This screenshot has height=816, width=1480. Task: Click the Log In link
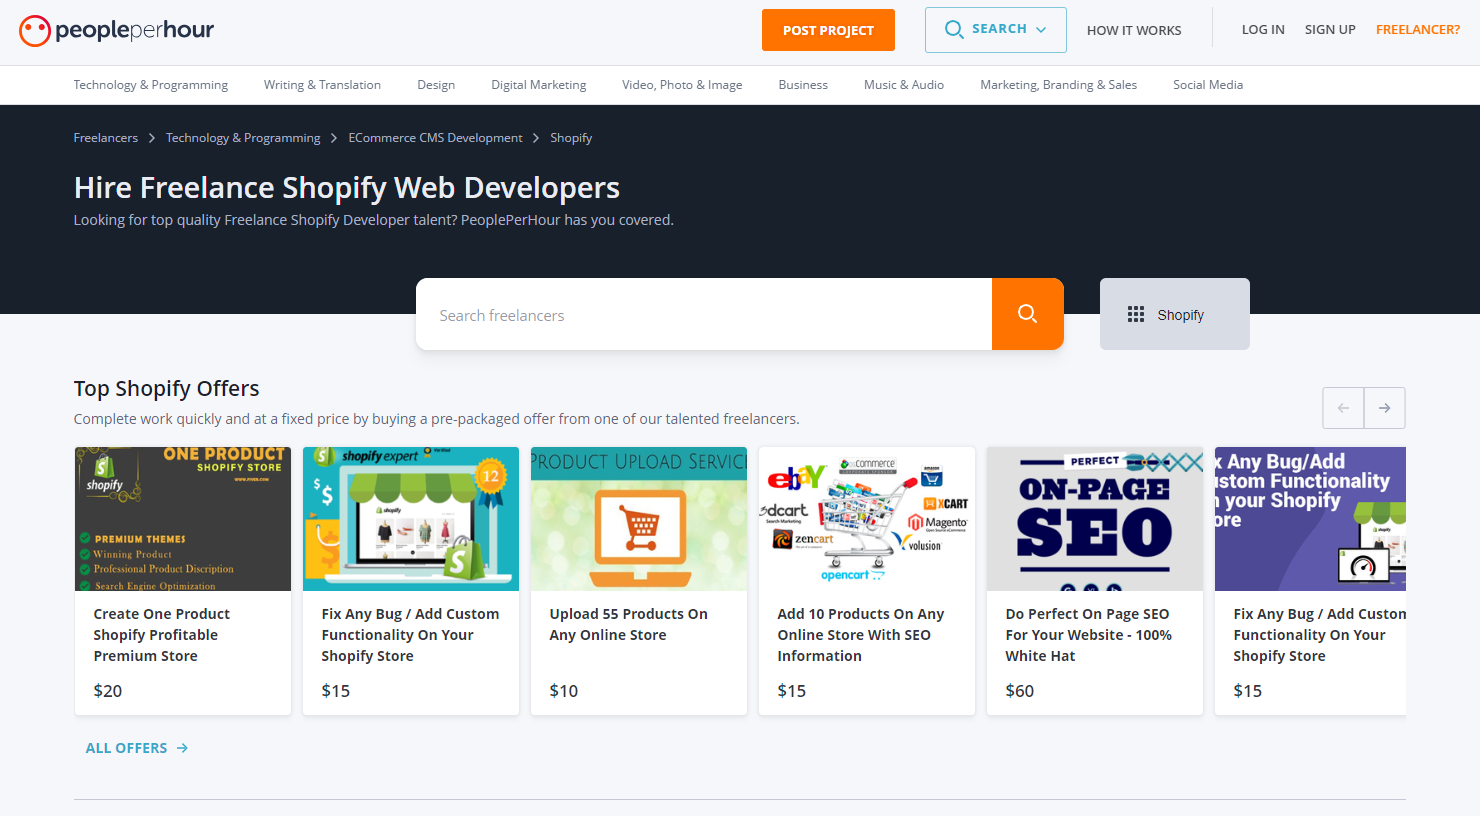click(1263, 30)
